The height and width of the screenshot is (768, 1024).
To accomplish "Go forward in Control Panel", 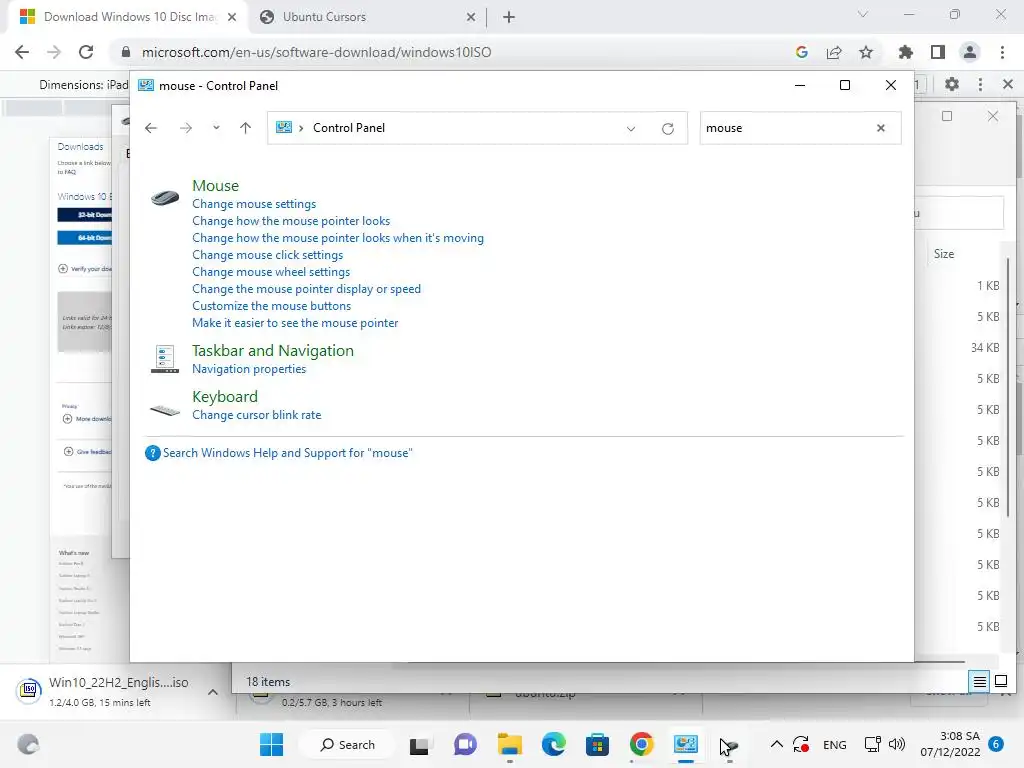I will tap(186, 128).
